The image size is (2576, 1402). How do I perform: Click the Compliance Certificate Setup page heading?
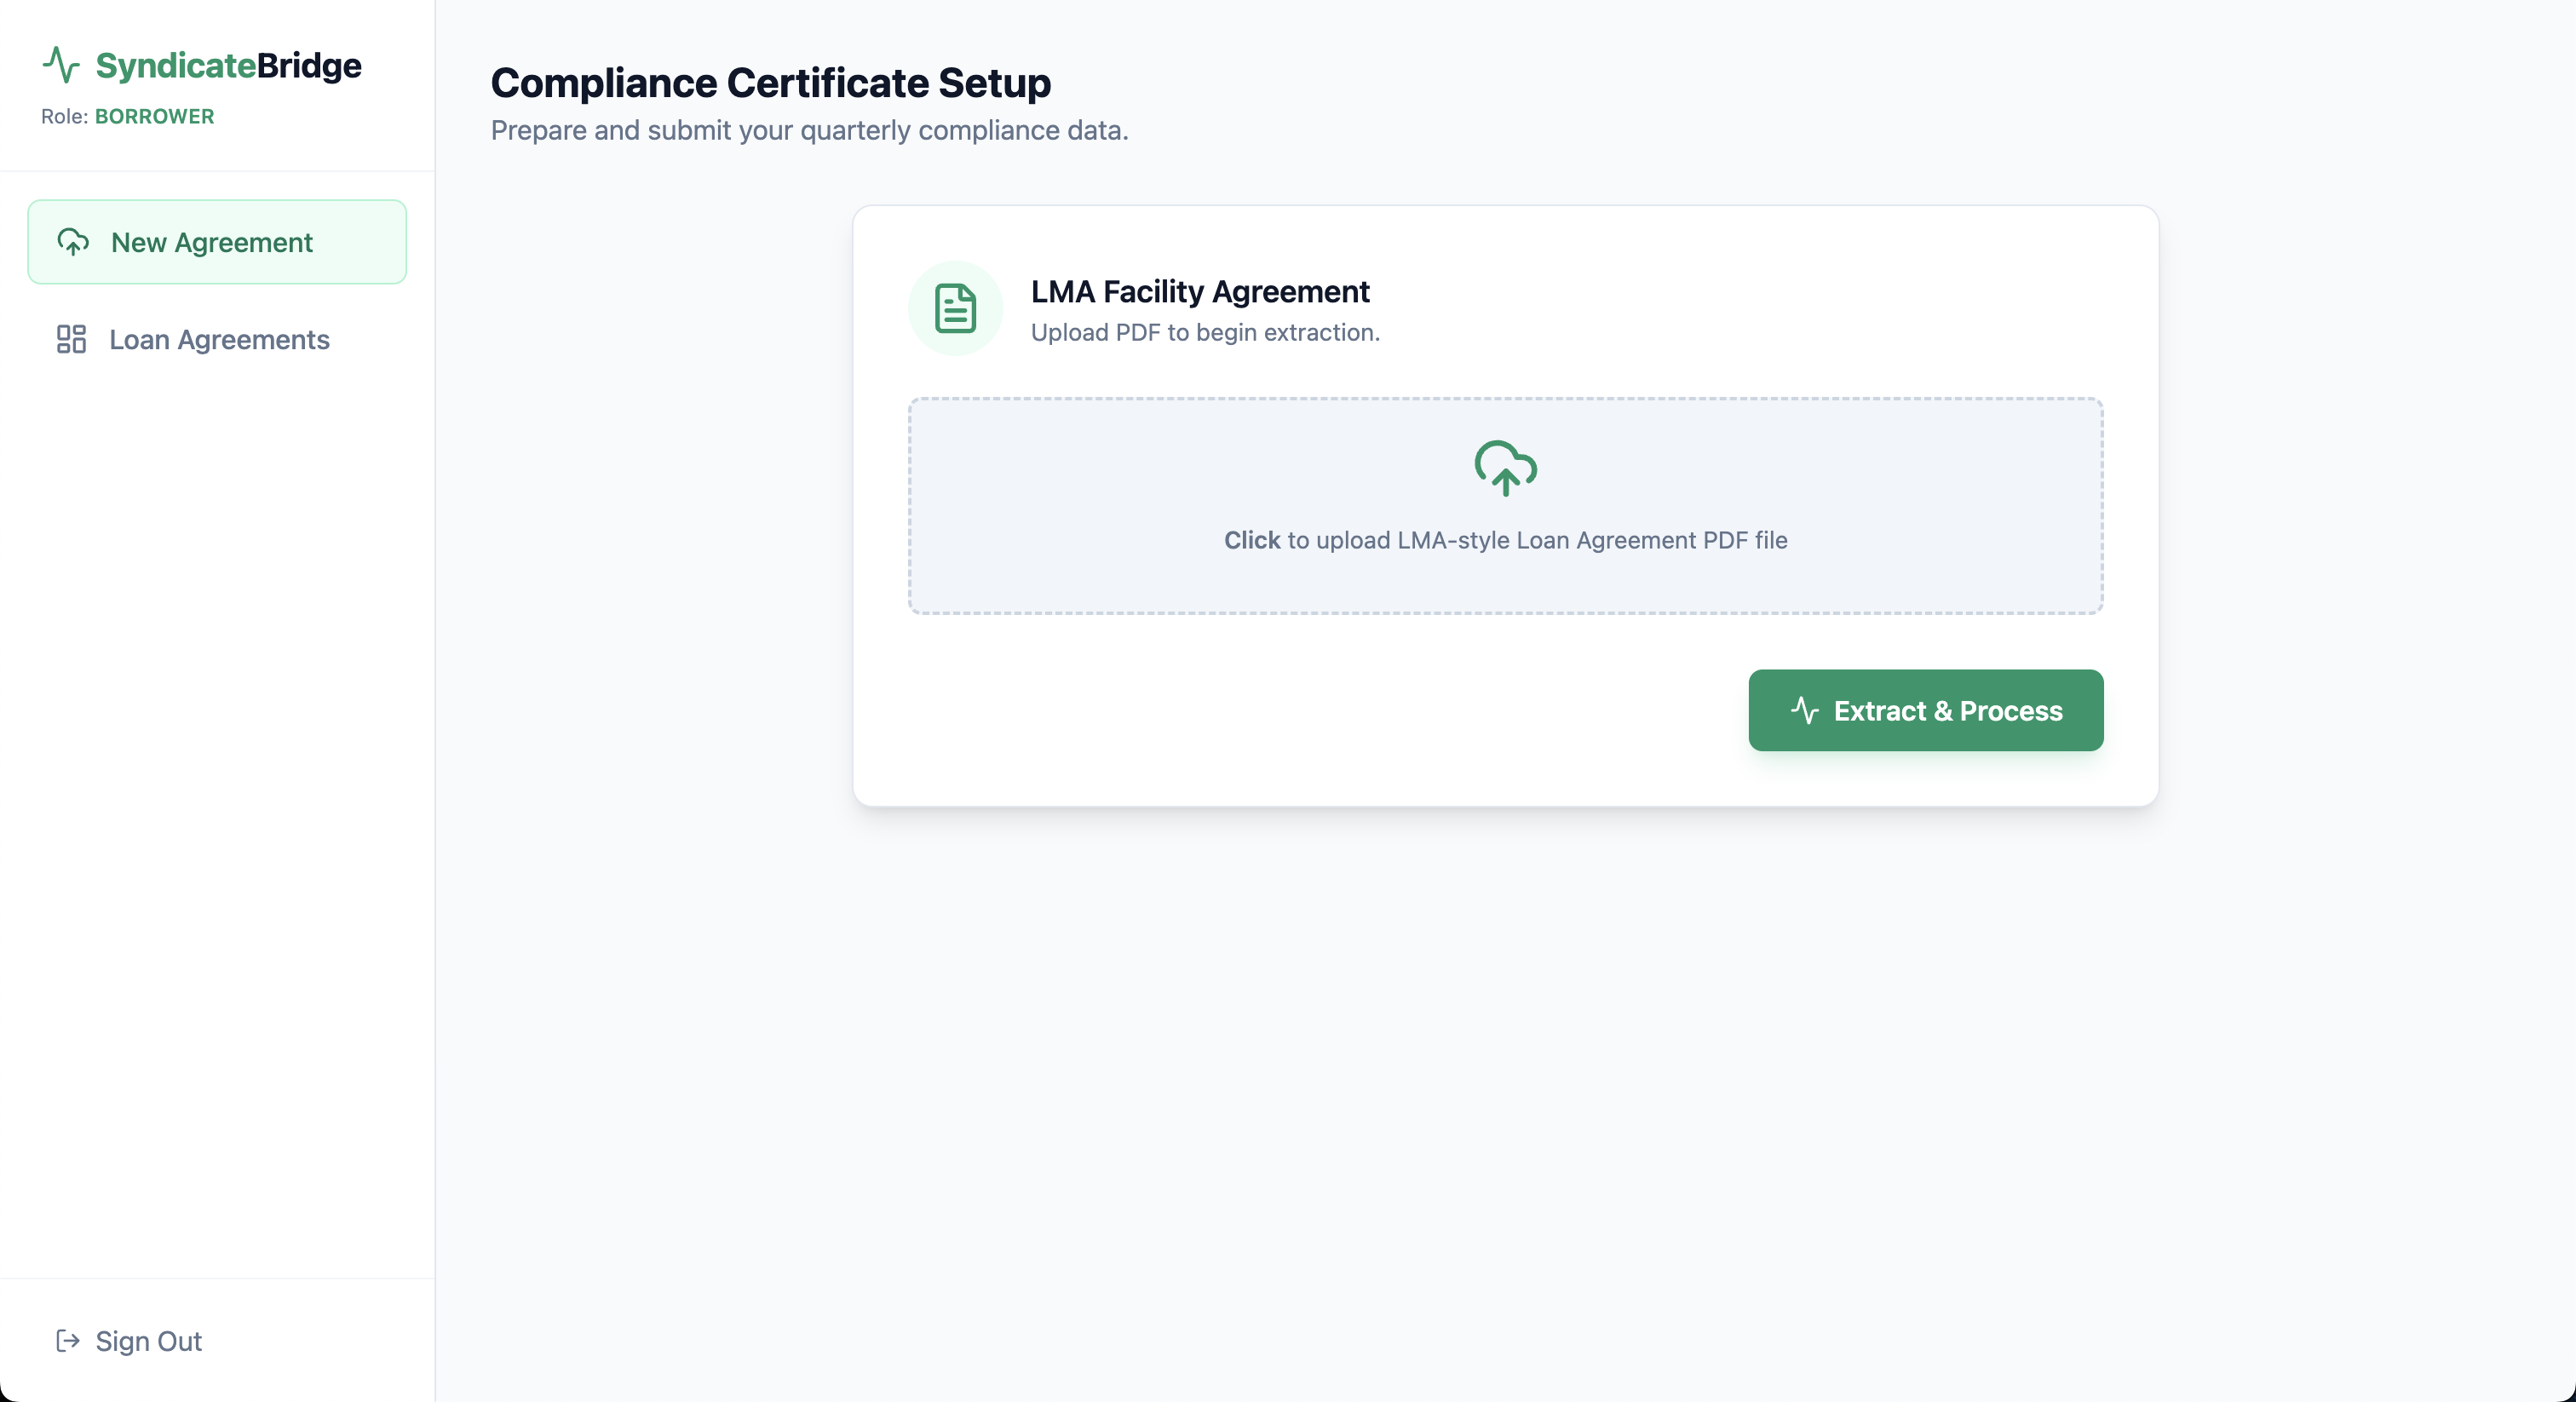click(x=770, y=82)
